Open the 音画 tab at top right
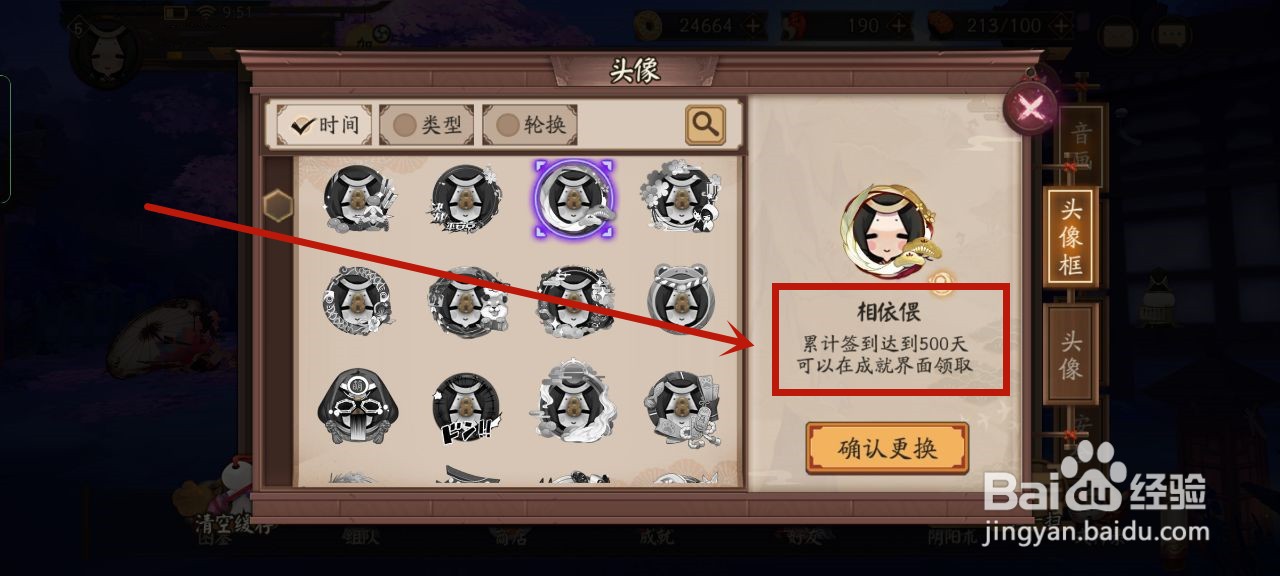This screenshot has height=576, width=1280. tap(1080, 145)
